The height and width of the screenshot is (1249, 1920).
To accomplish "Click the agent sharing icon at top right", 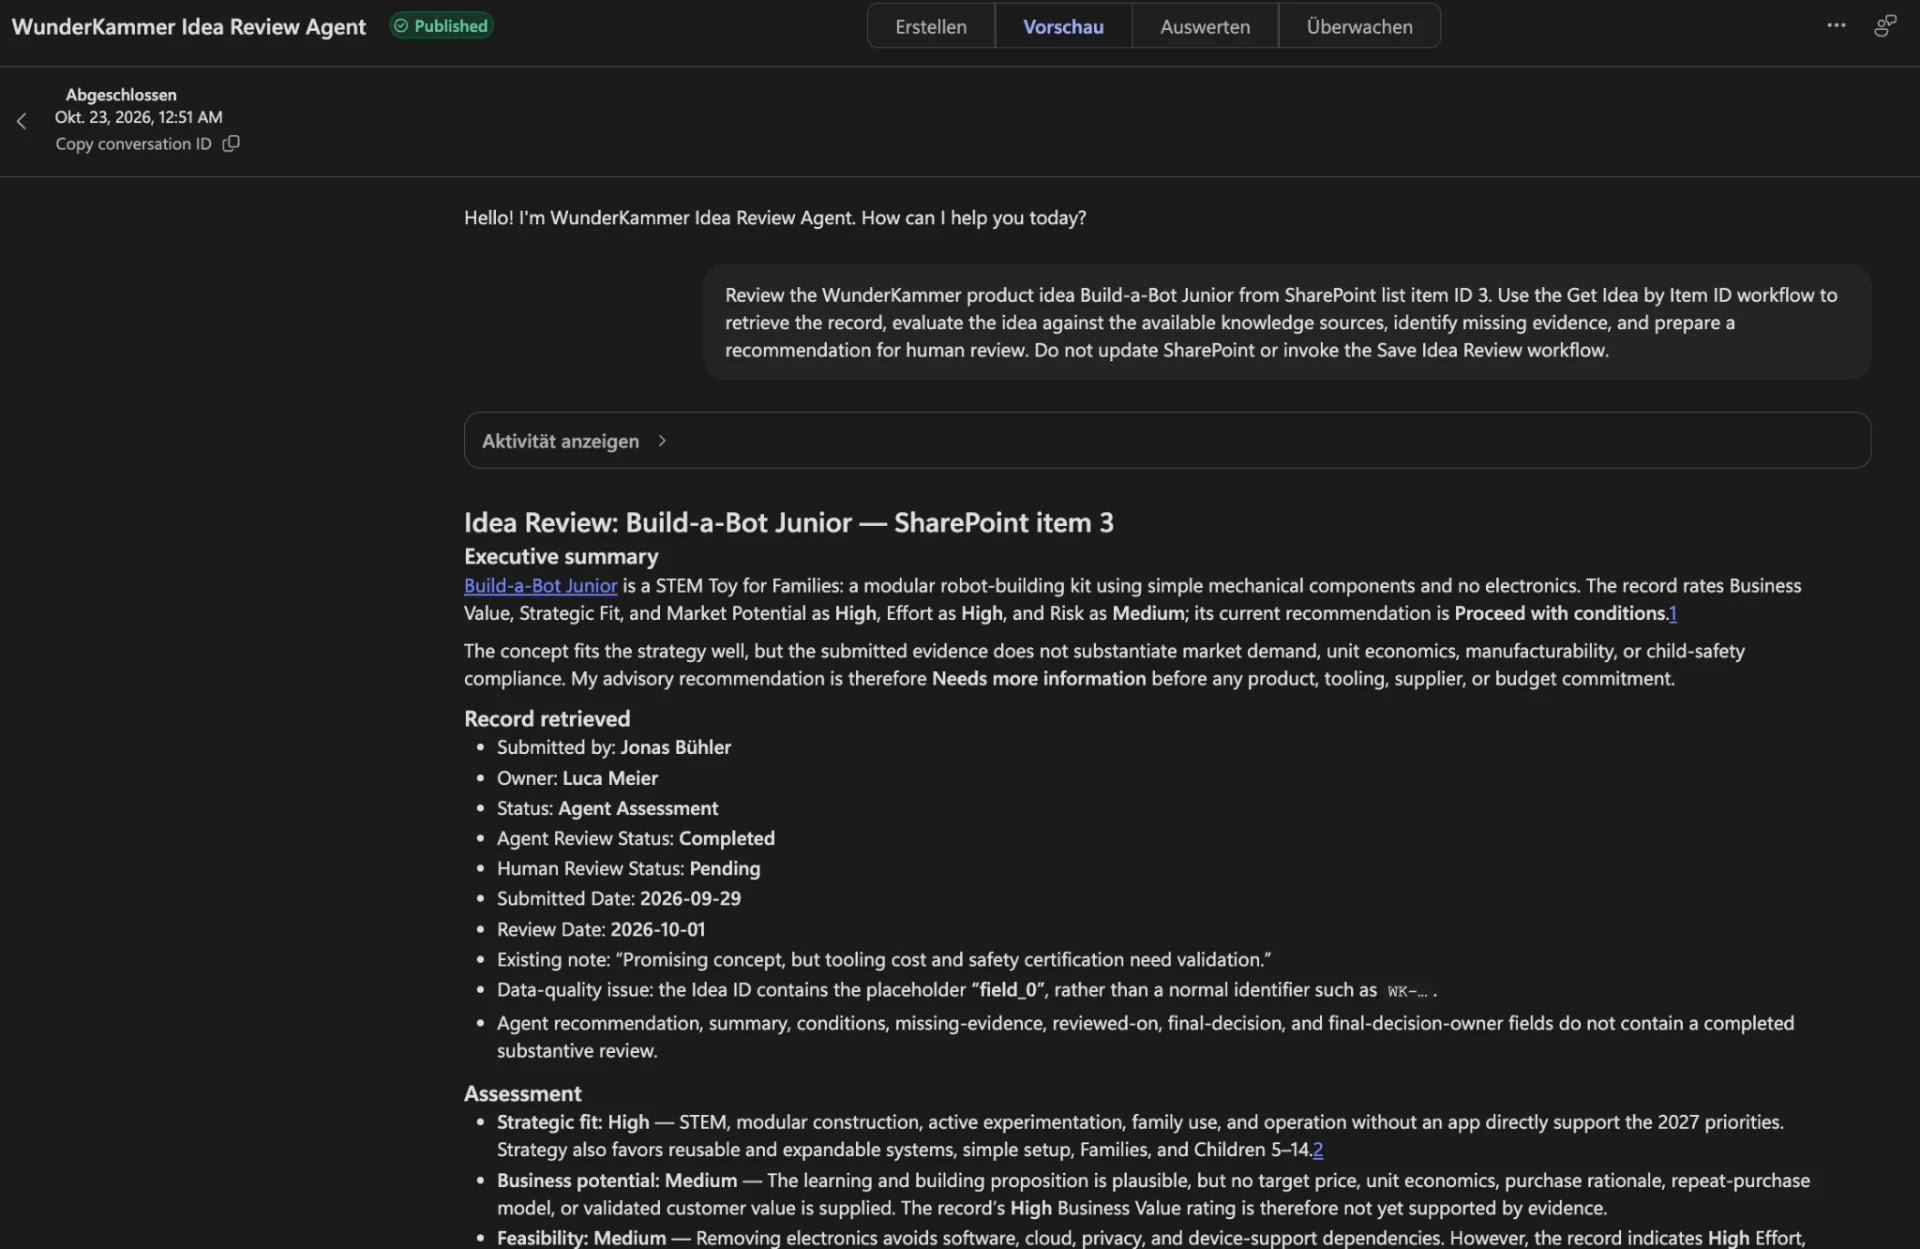I will tap(1885, 26).
